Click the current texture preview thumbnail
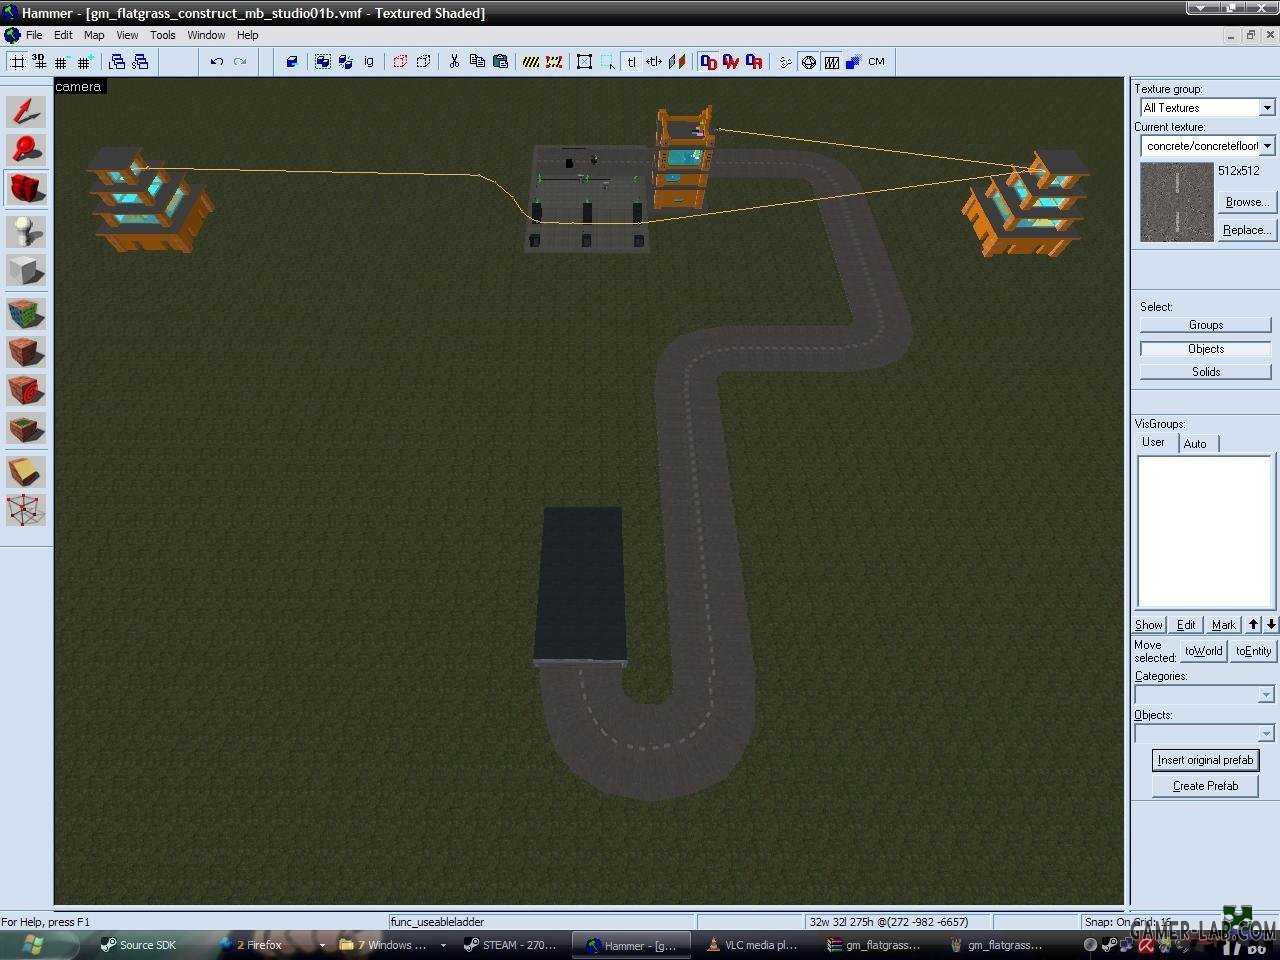Screen dimensions: 1280x960 [1177, 203]
